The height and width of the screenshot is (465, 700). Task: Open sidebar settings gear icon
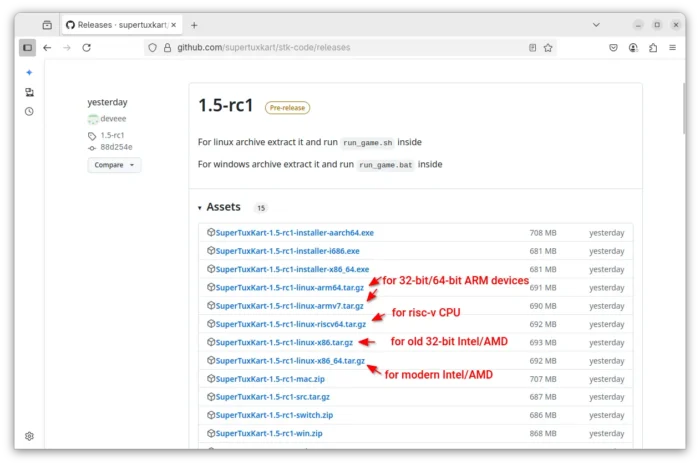coord(29,436)
